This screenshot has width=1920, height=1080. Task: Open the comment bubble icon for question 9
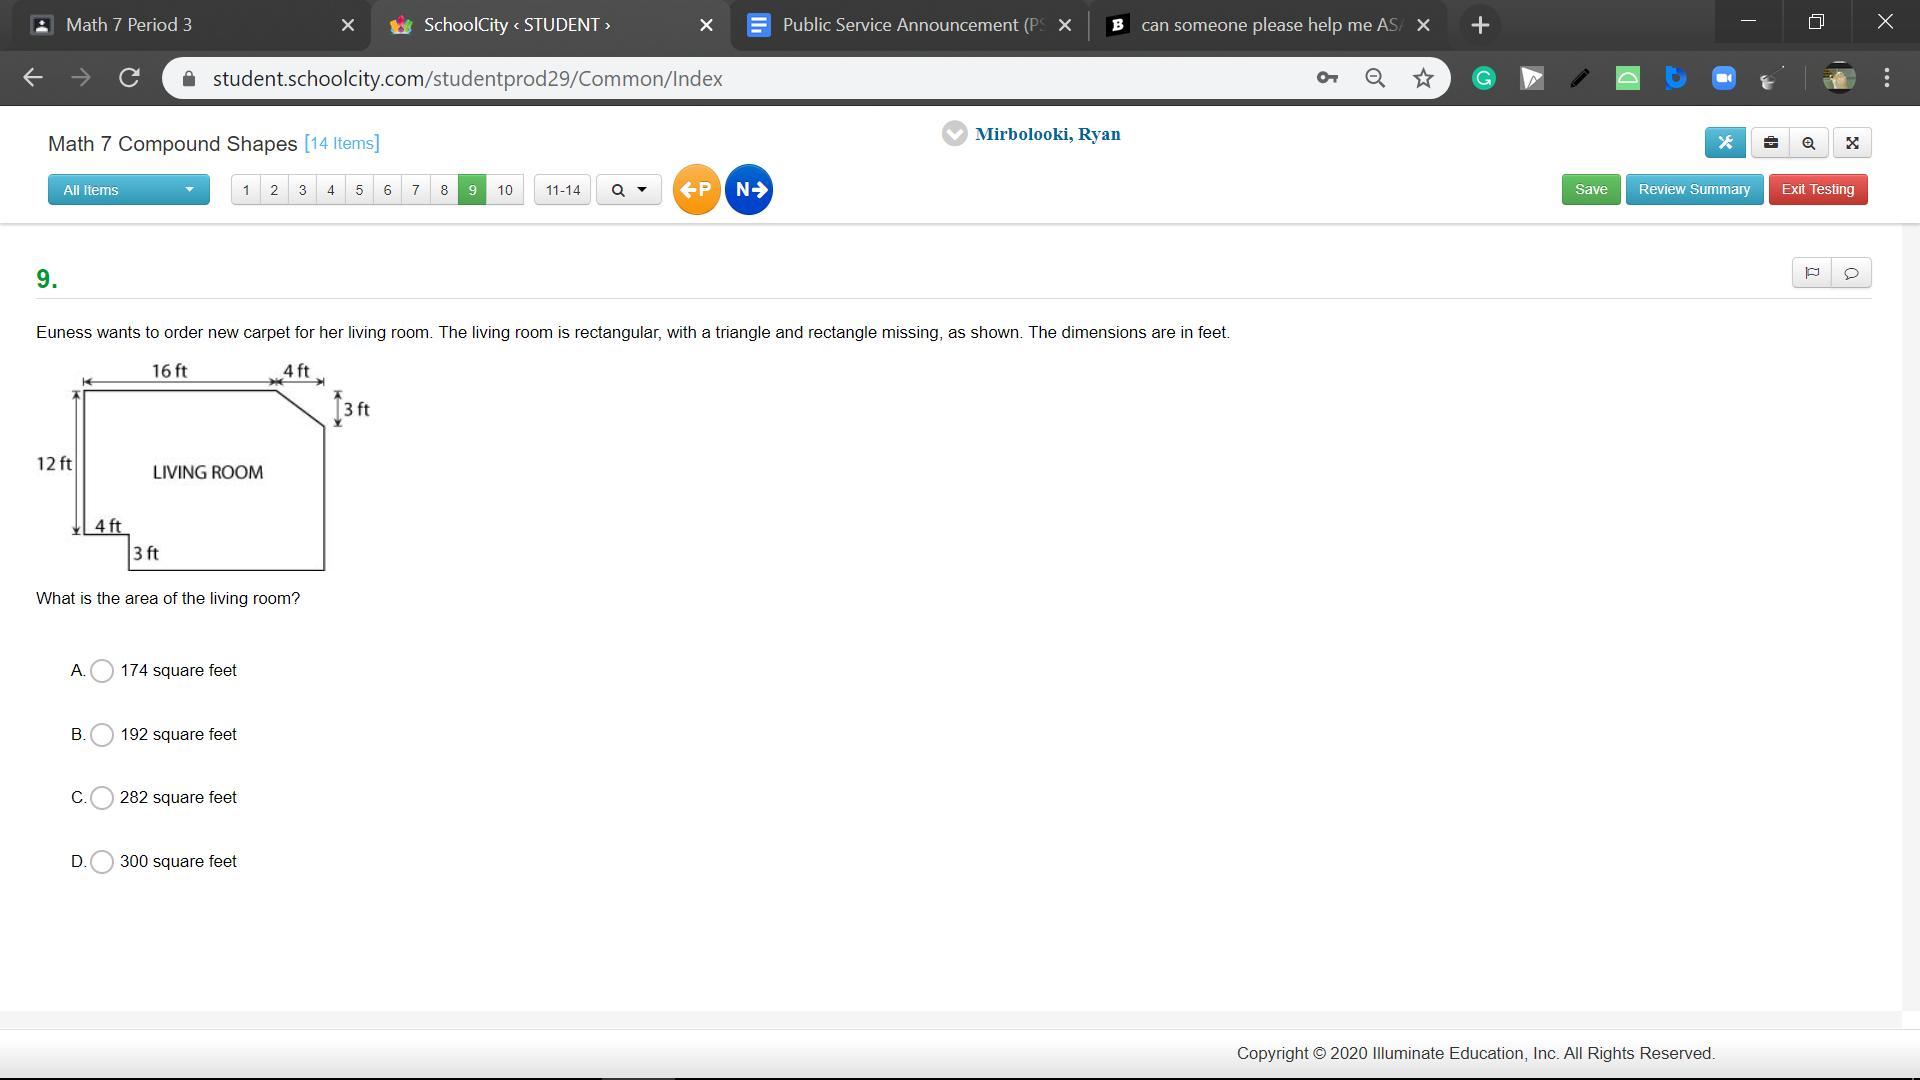click(1851, 273)
